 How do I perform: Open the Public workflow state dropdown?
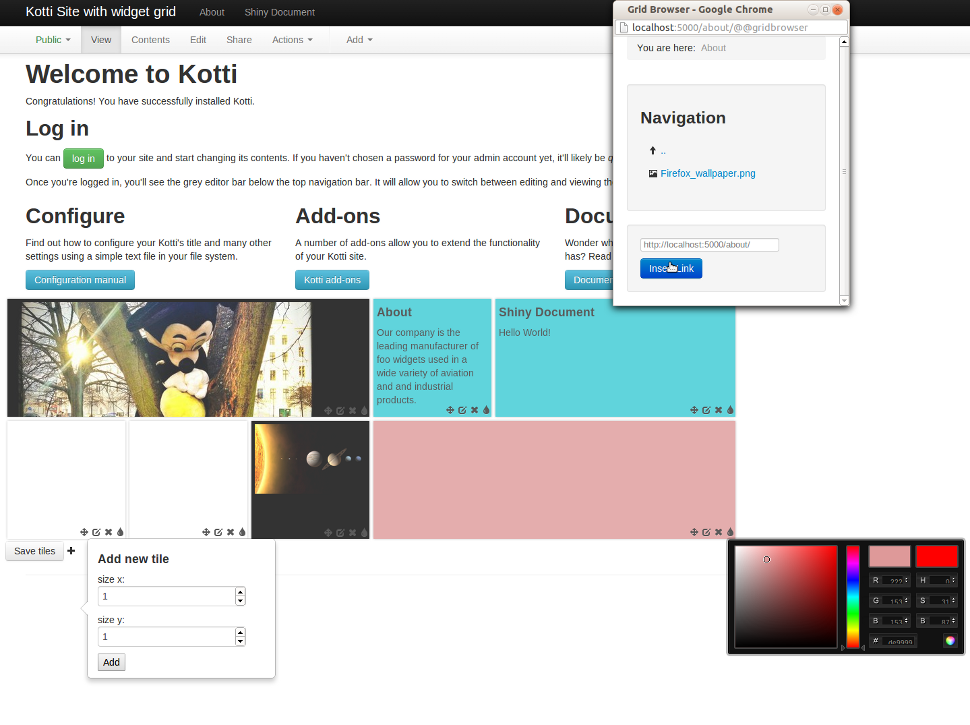point(53,40)
